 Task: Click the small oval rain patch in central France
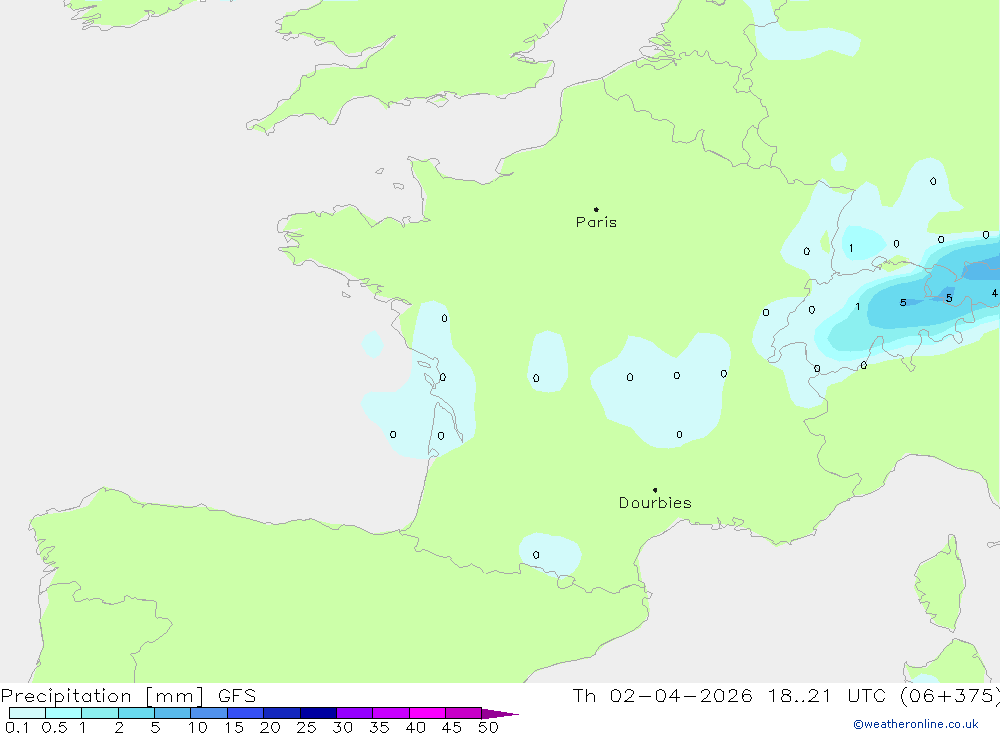coord(547,360)
